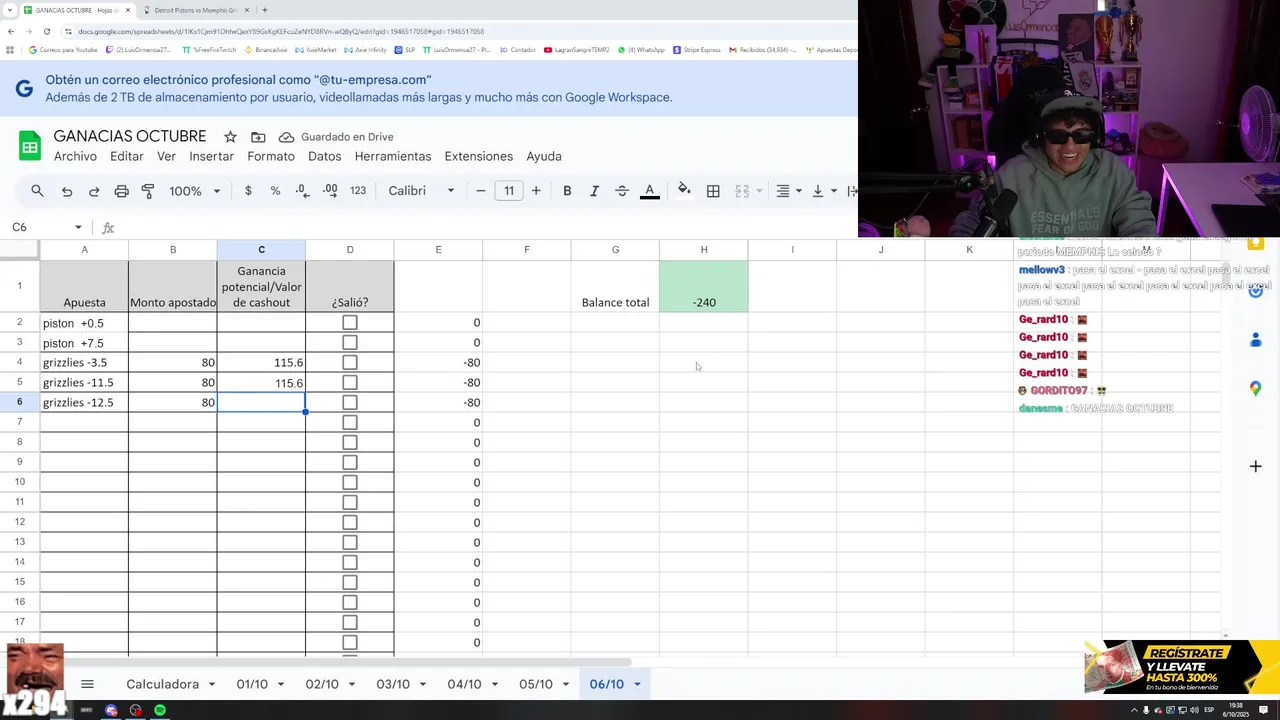Open the Contacts side panel icon

tap(1256, 340)
